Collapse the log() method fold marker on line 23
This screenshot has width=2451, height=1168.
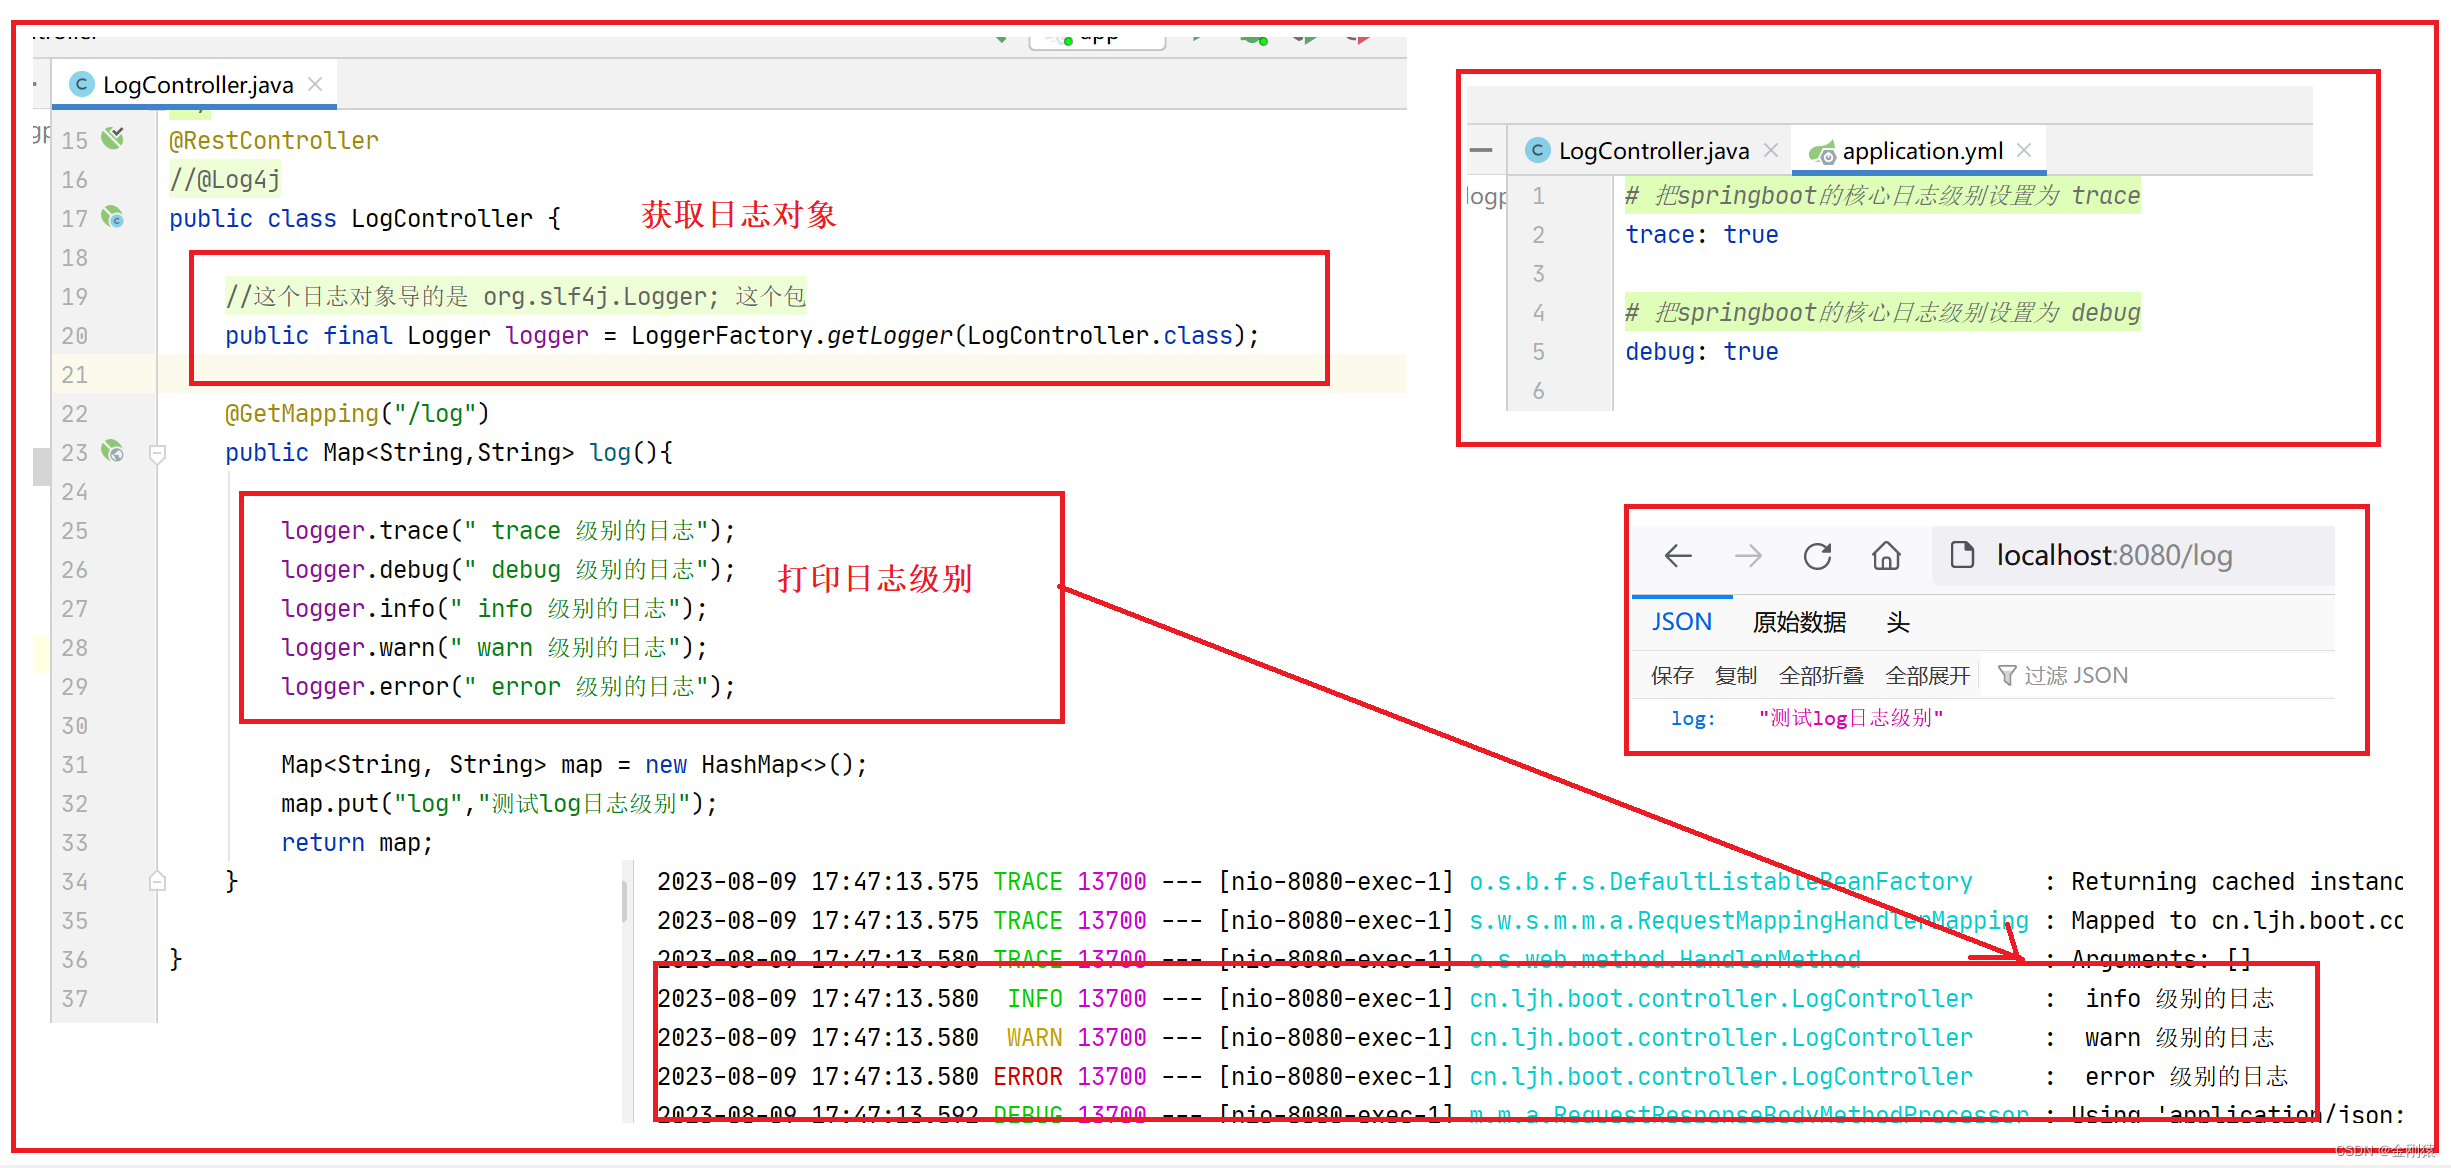click(x=157, y=454)
